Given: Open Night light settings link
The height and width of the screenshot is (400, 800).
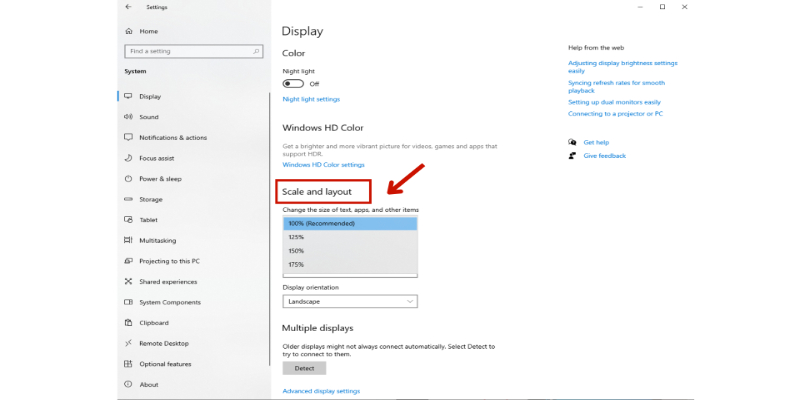Looking at the screenshot, I should tap(311, 99).
